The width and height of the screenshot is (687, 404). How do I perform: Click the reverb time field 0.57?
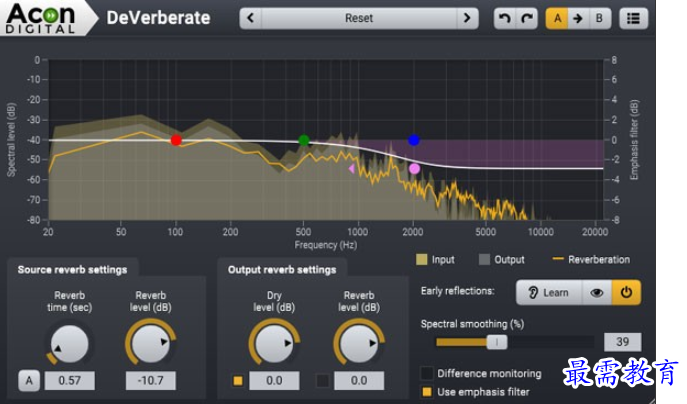(70, 380)
